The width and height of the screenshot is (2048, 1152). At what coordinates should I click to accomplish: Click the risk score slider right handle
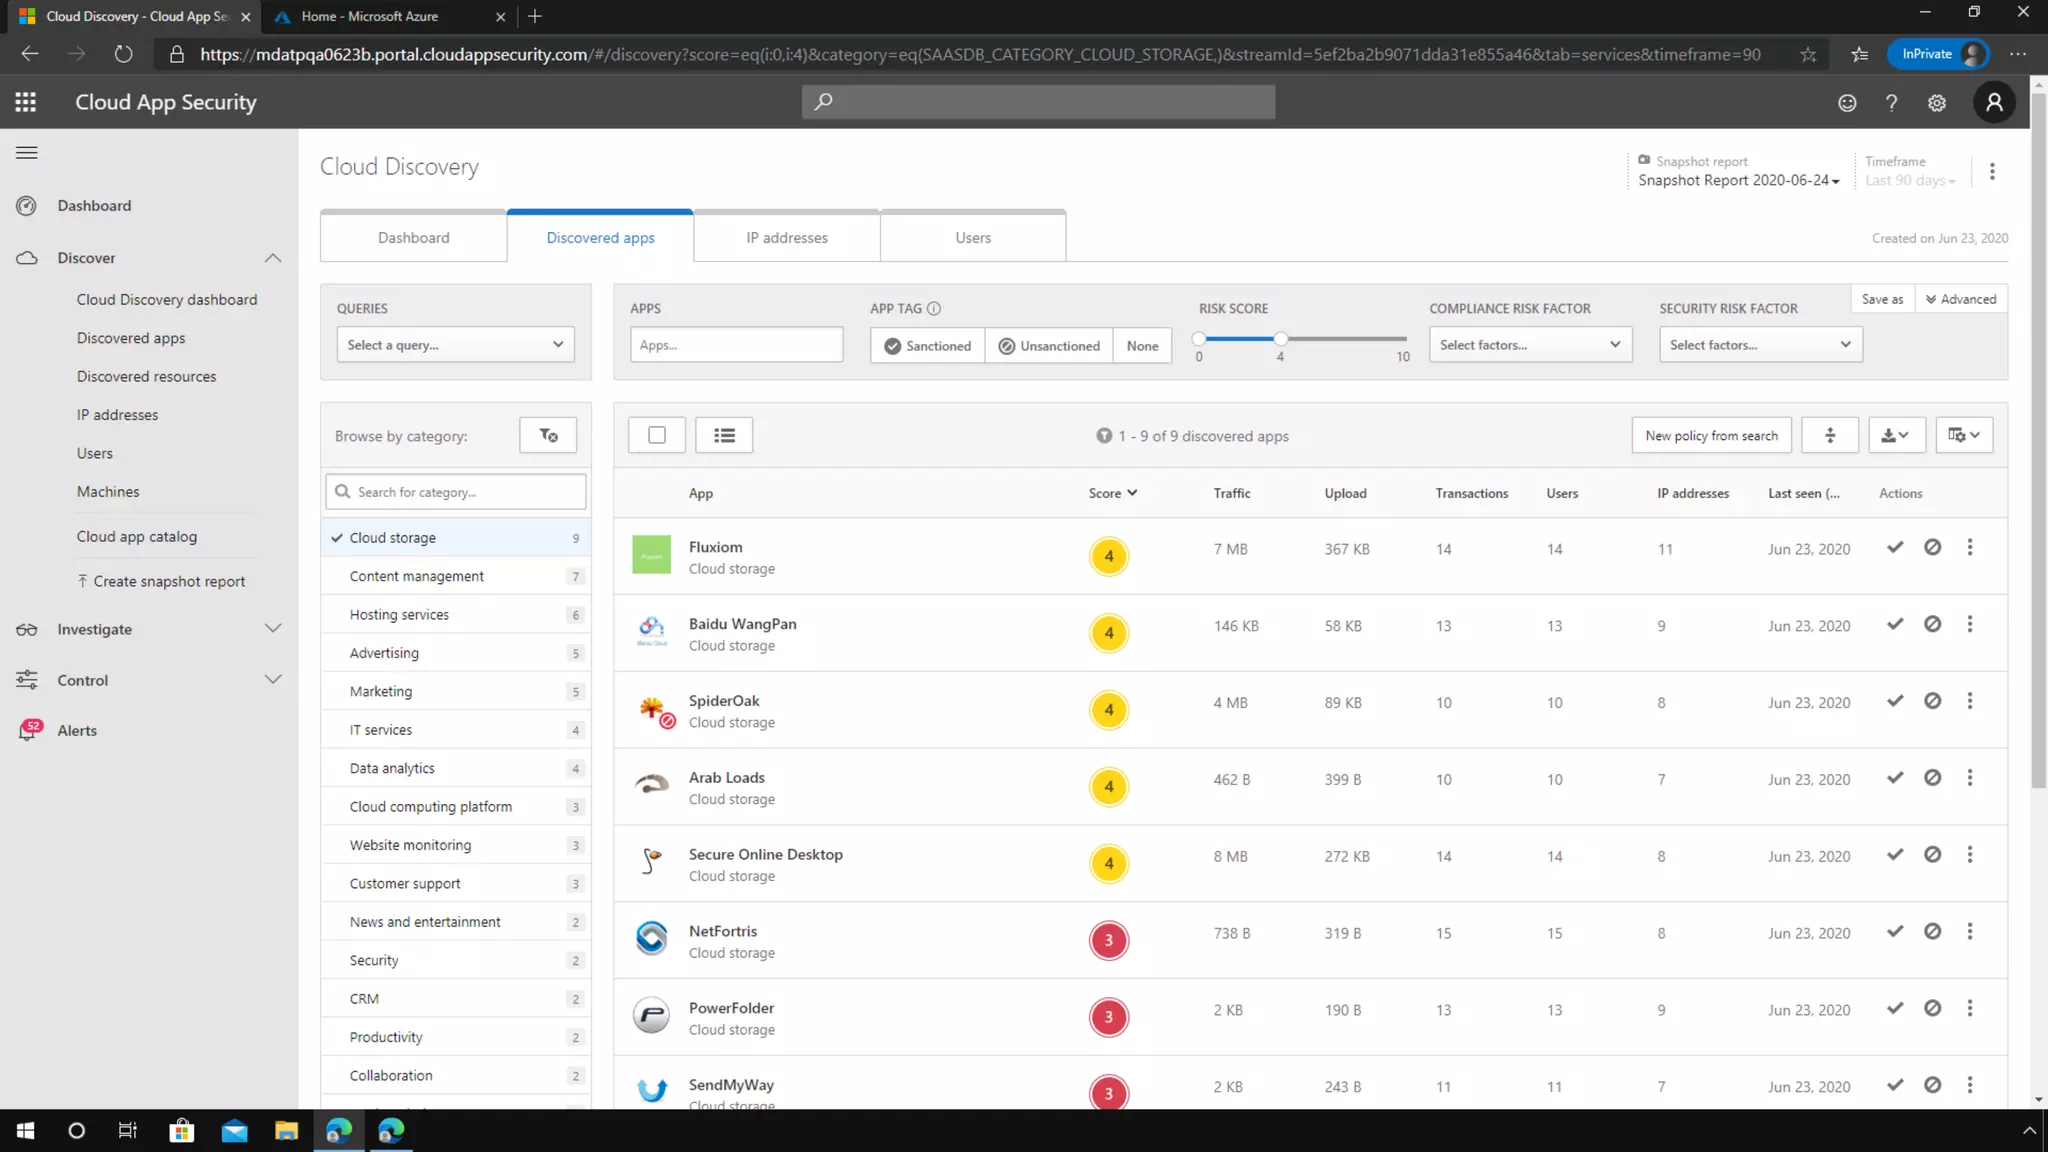click(1280, 339)
